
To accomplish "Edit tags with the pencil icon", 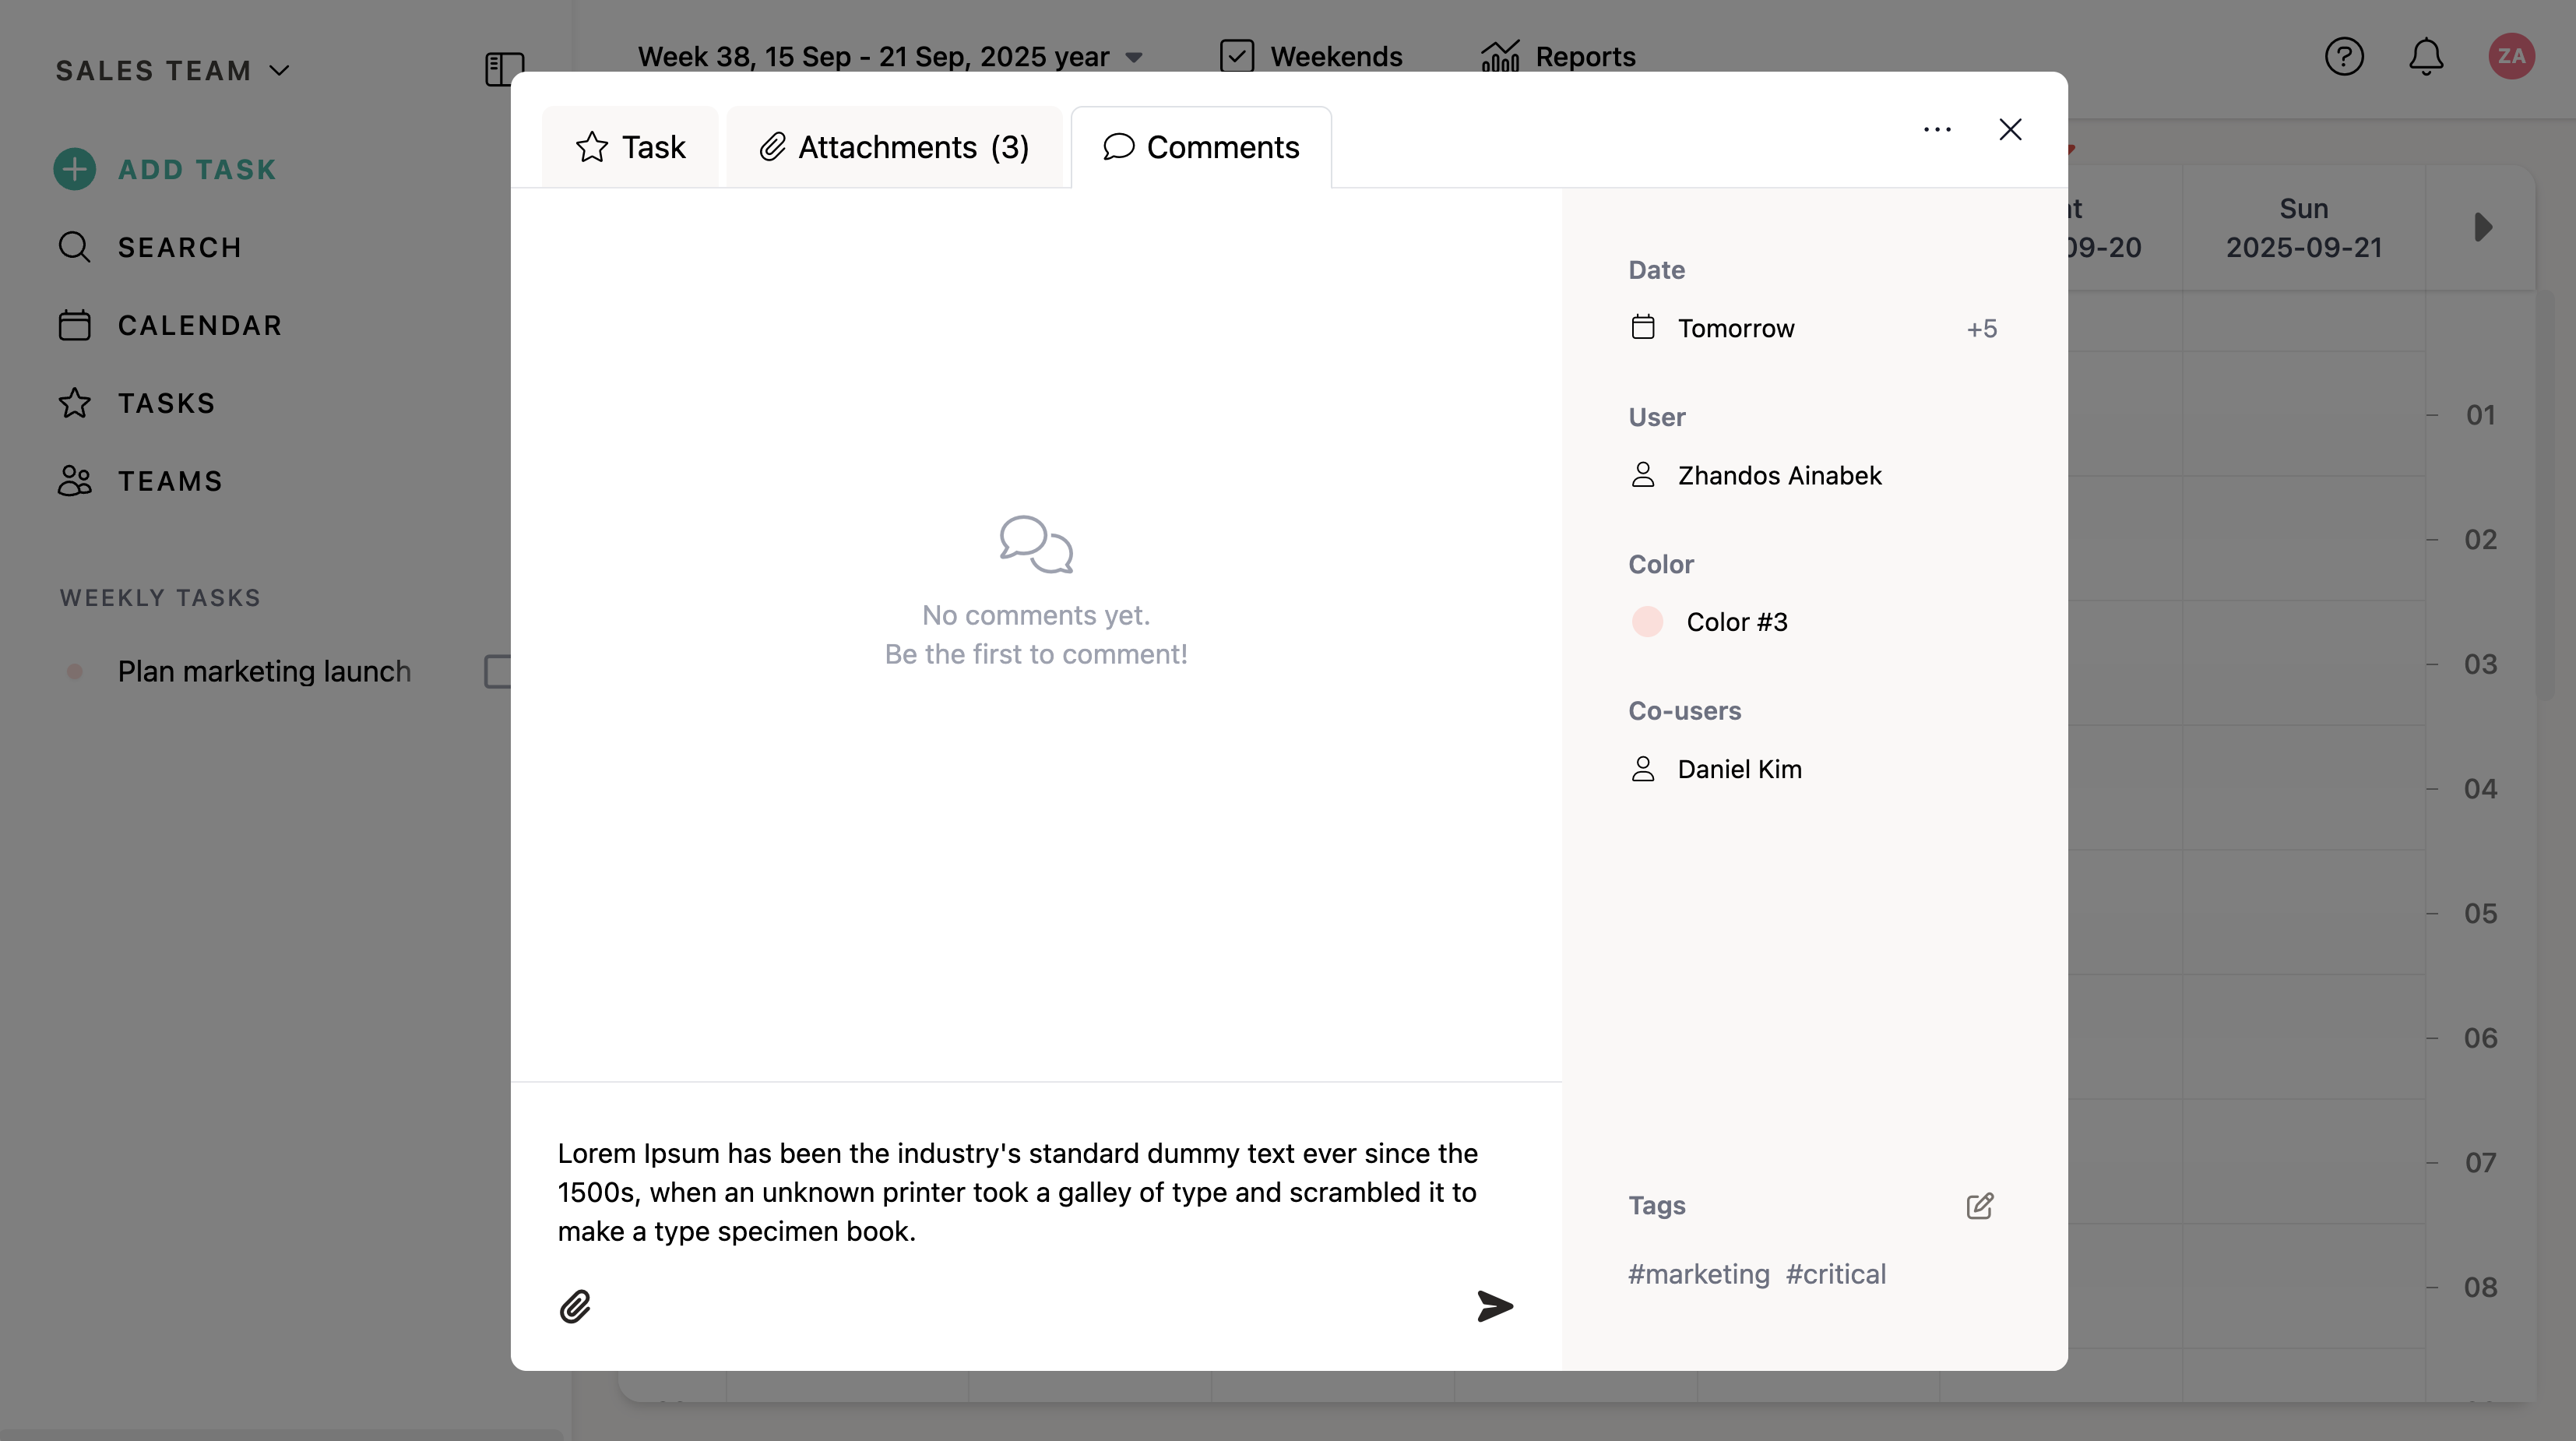I will point(1979,1206).
